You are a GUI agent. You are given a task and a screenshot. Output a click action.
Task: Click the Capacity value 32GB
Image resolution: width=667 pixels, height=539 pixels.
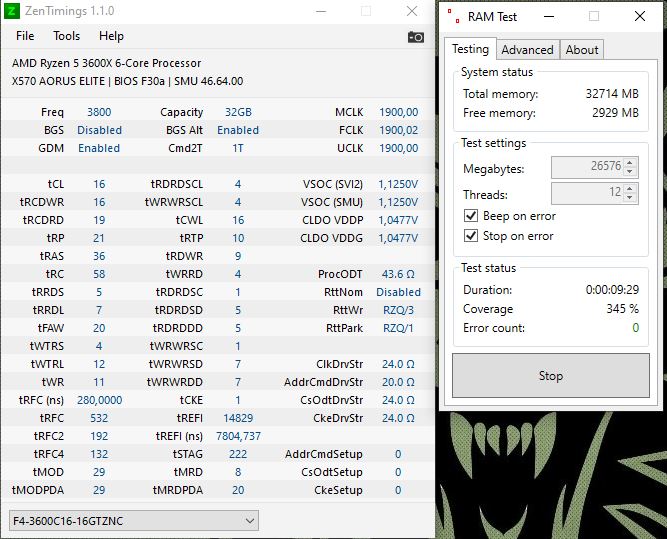coord(238,112)
